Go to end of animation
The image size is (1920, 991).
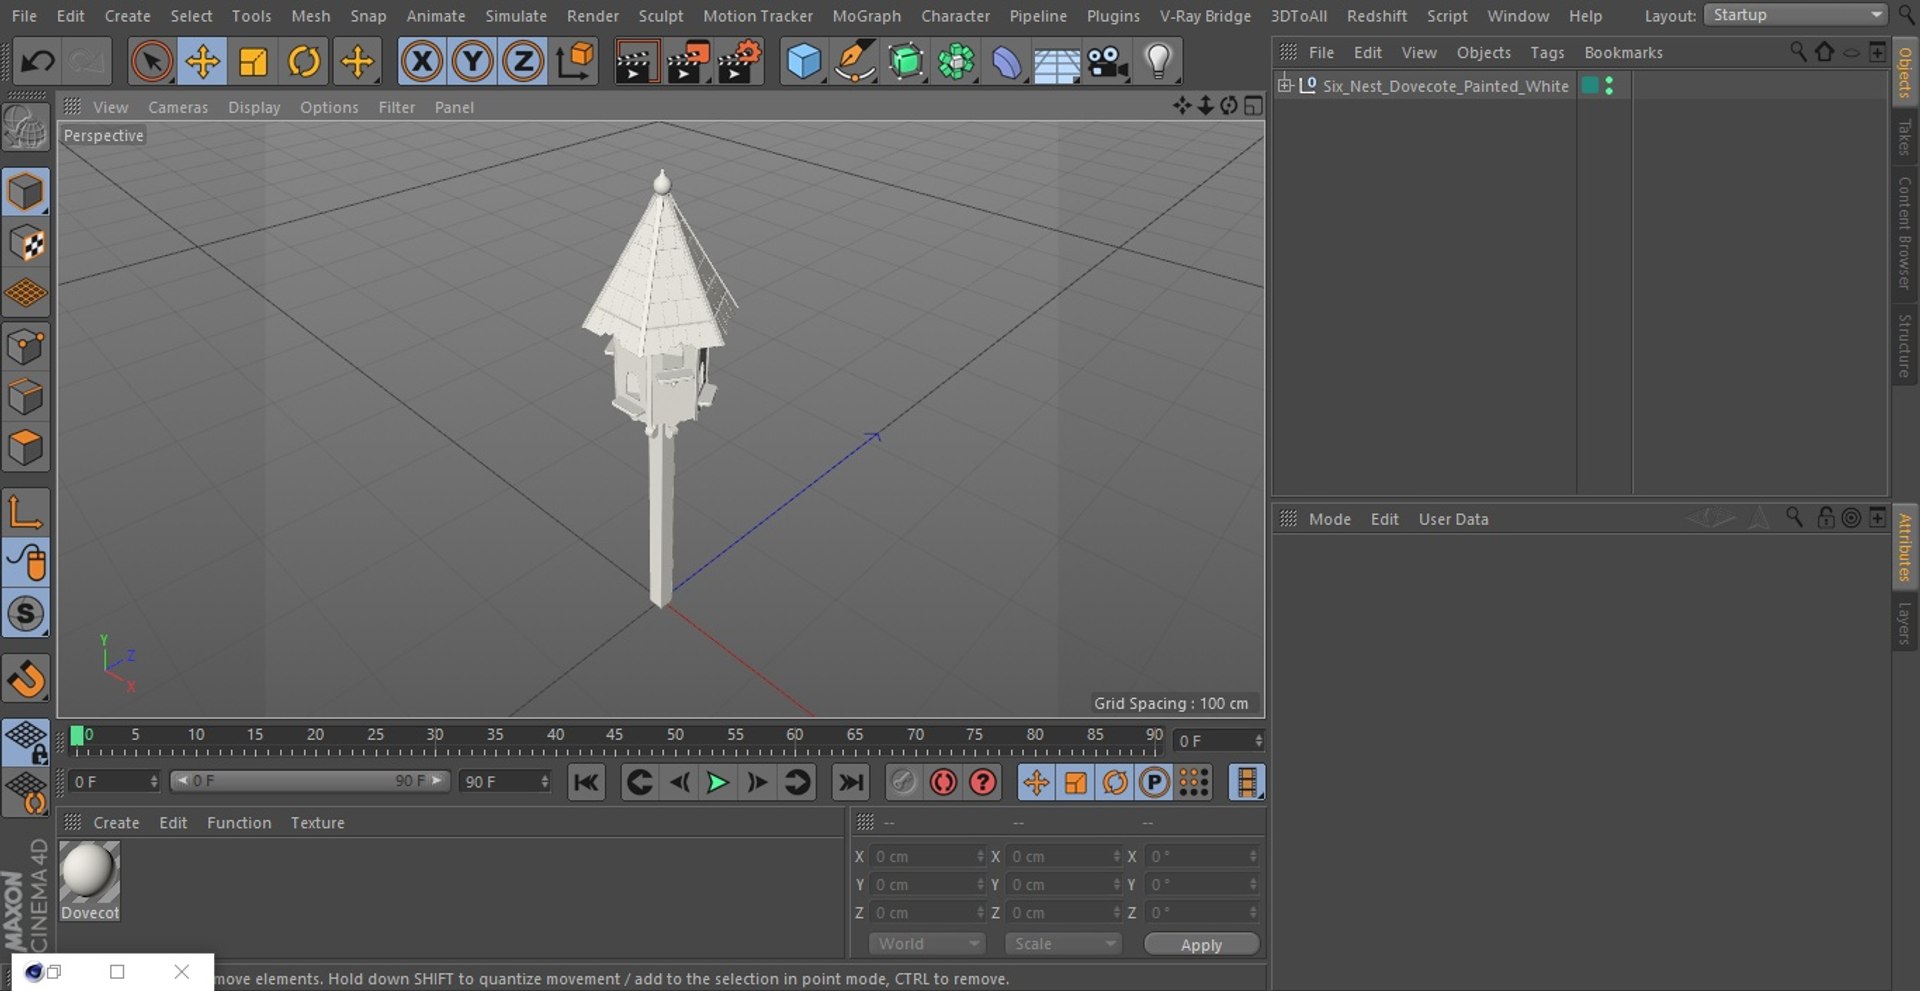851,782
